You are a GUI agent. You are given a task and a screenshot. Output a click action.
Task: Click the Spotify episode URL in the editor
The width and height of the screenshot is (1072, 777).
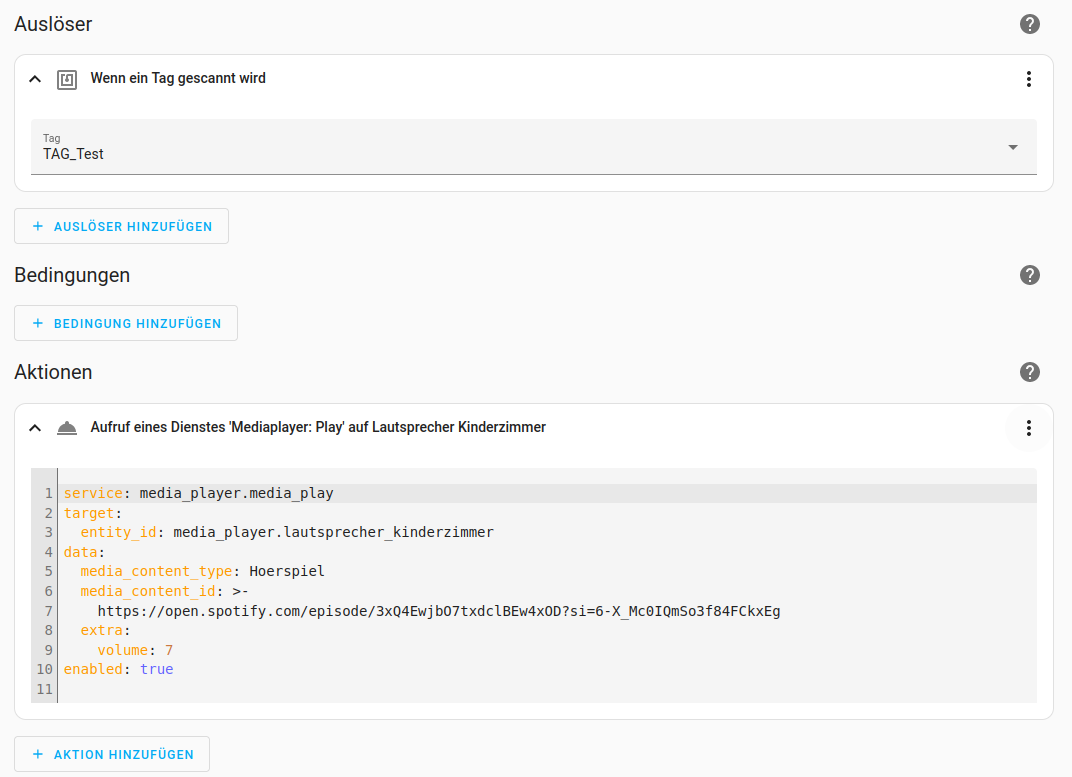pyautogui.click(x=438, y=611)
